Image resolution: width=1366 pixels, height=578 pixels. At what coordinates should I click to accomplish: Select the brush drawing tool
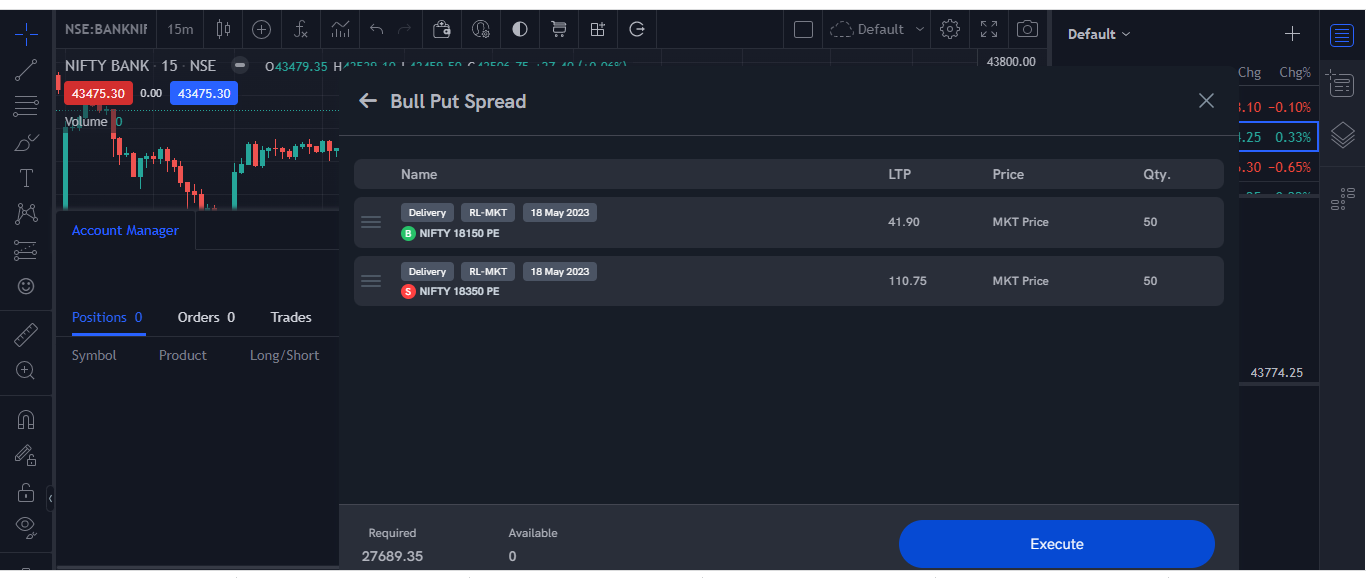pyautogui.click(x=27, y=142)
